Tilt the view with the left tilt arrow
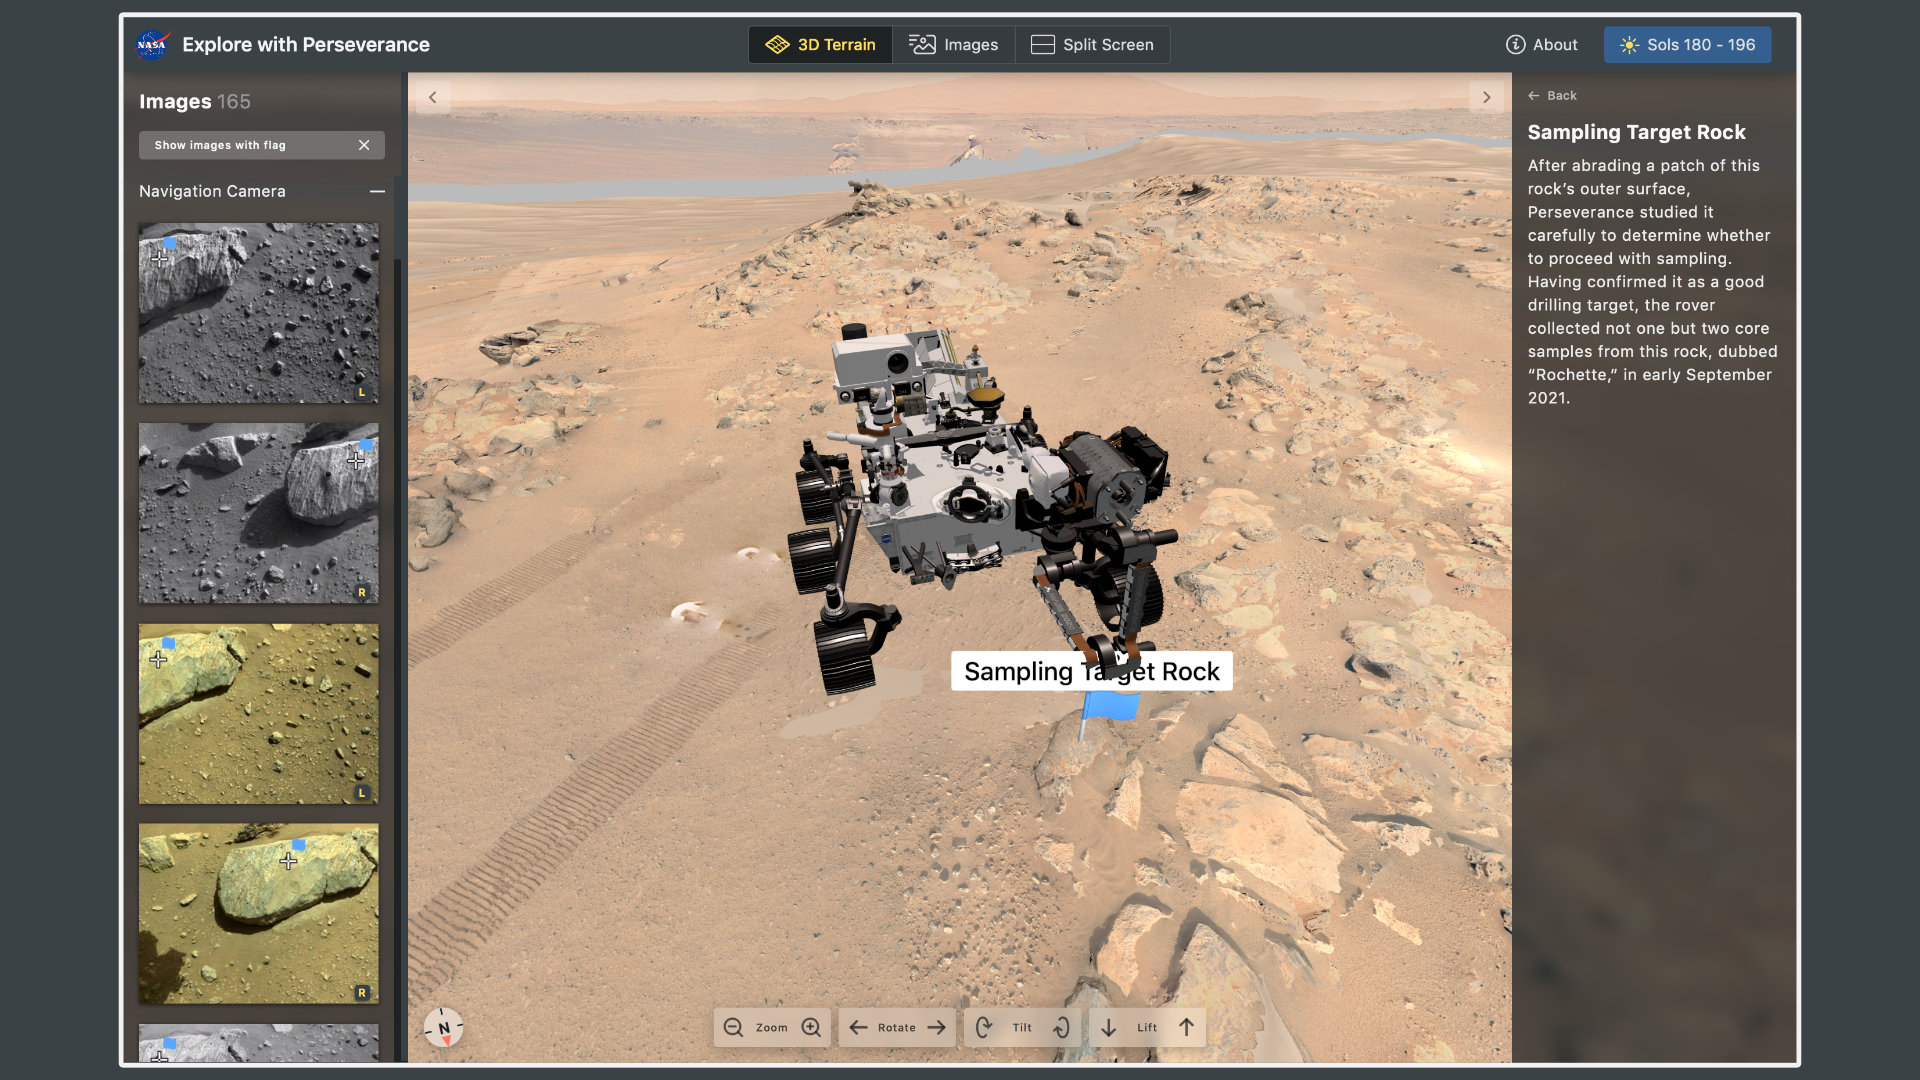 pos(984,1027)
